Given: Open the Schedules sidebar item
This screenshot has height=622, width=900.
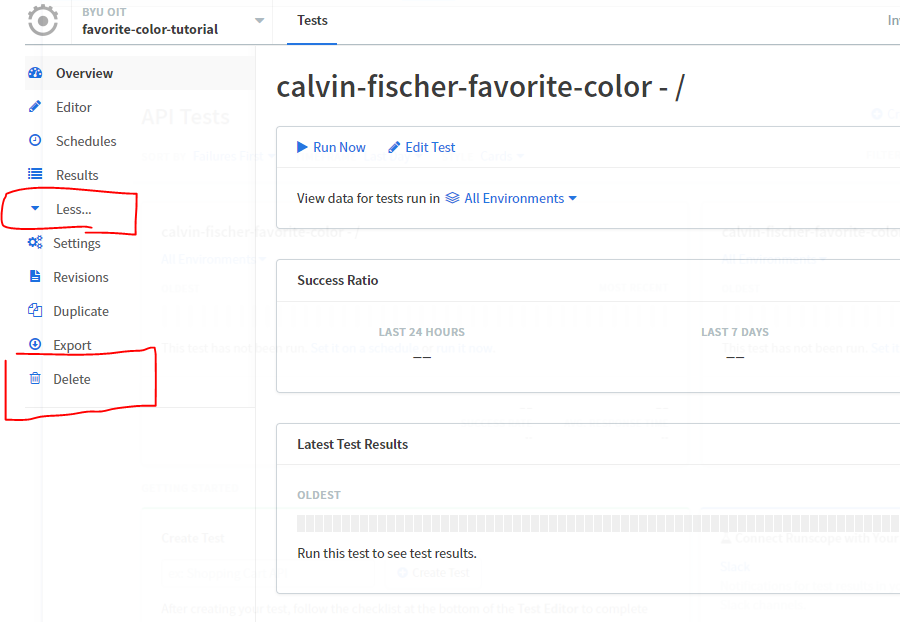Looking at the screenshot, I should click(x=86, y=141).
